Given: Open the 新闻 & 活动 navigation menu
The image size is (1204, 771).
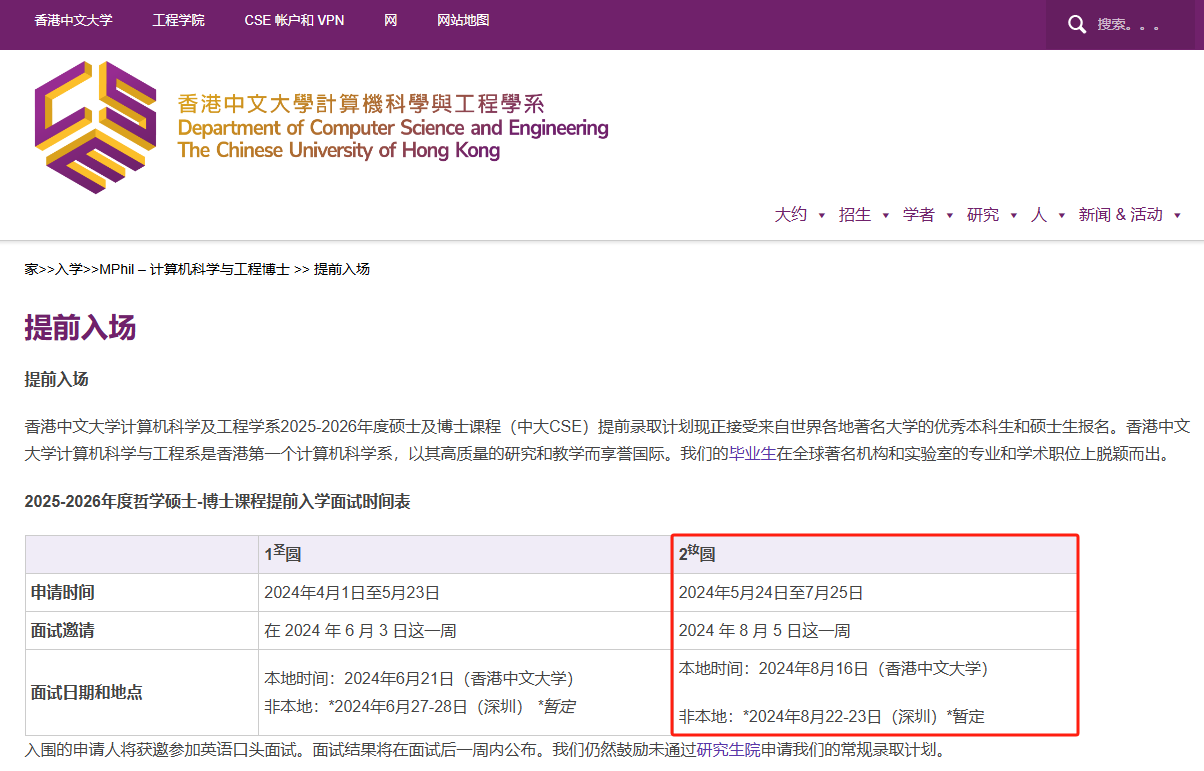Looking at the screenshot, I should tap(1120, 214).
